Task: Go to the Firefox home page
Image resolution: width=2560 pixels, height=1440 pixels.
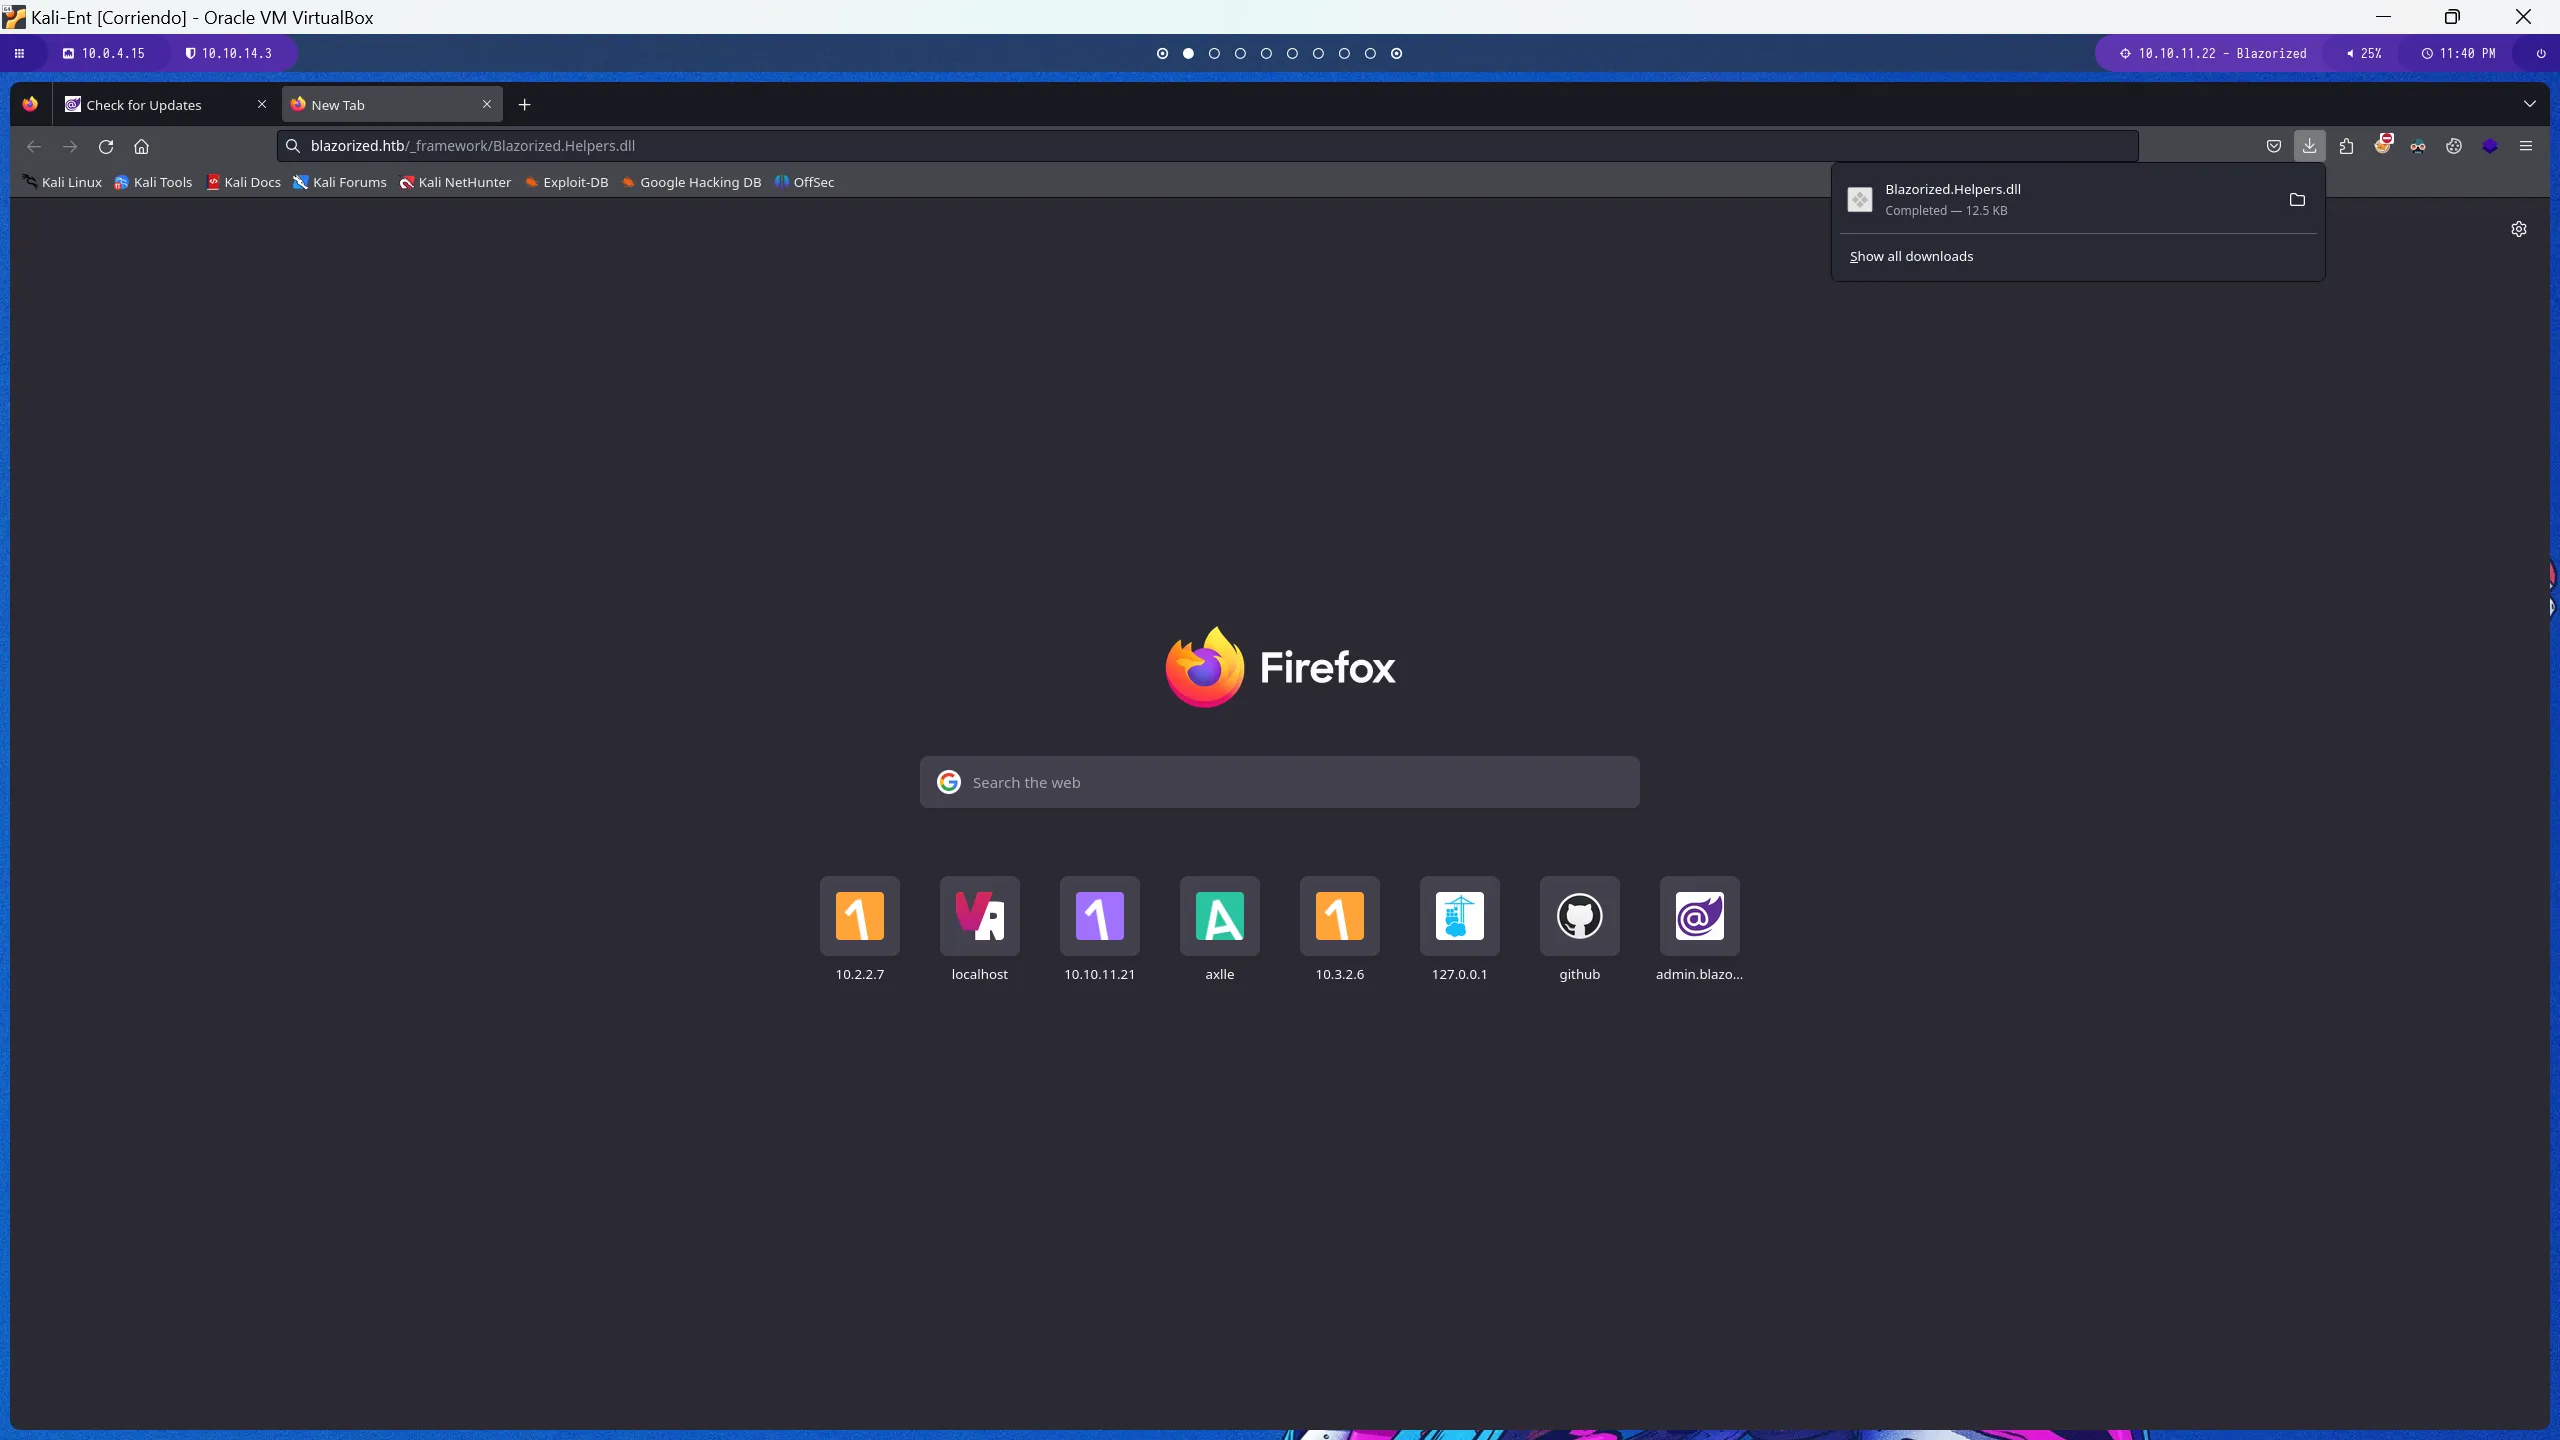Action: [x=141, y=146]
